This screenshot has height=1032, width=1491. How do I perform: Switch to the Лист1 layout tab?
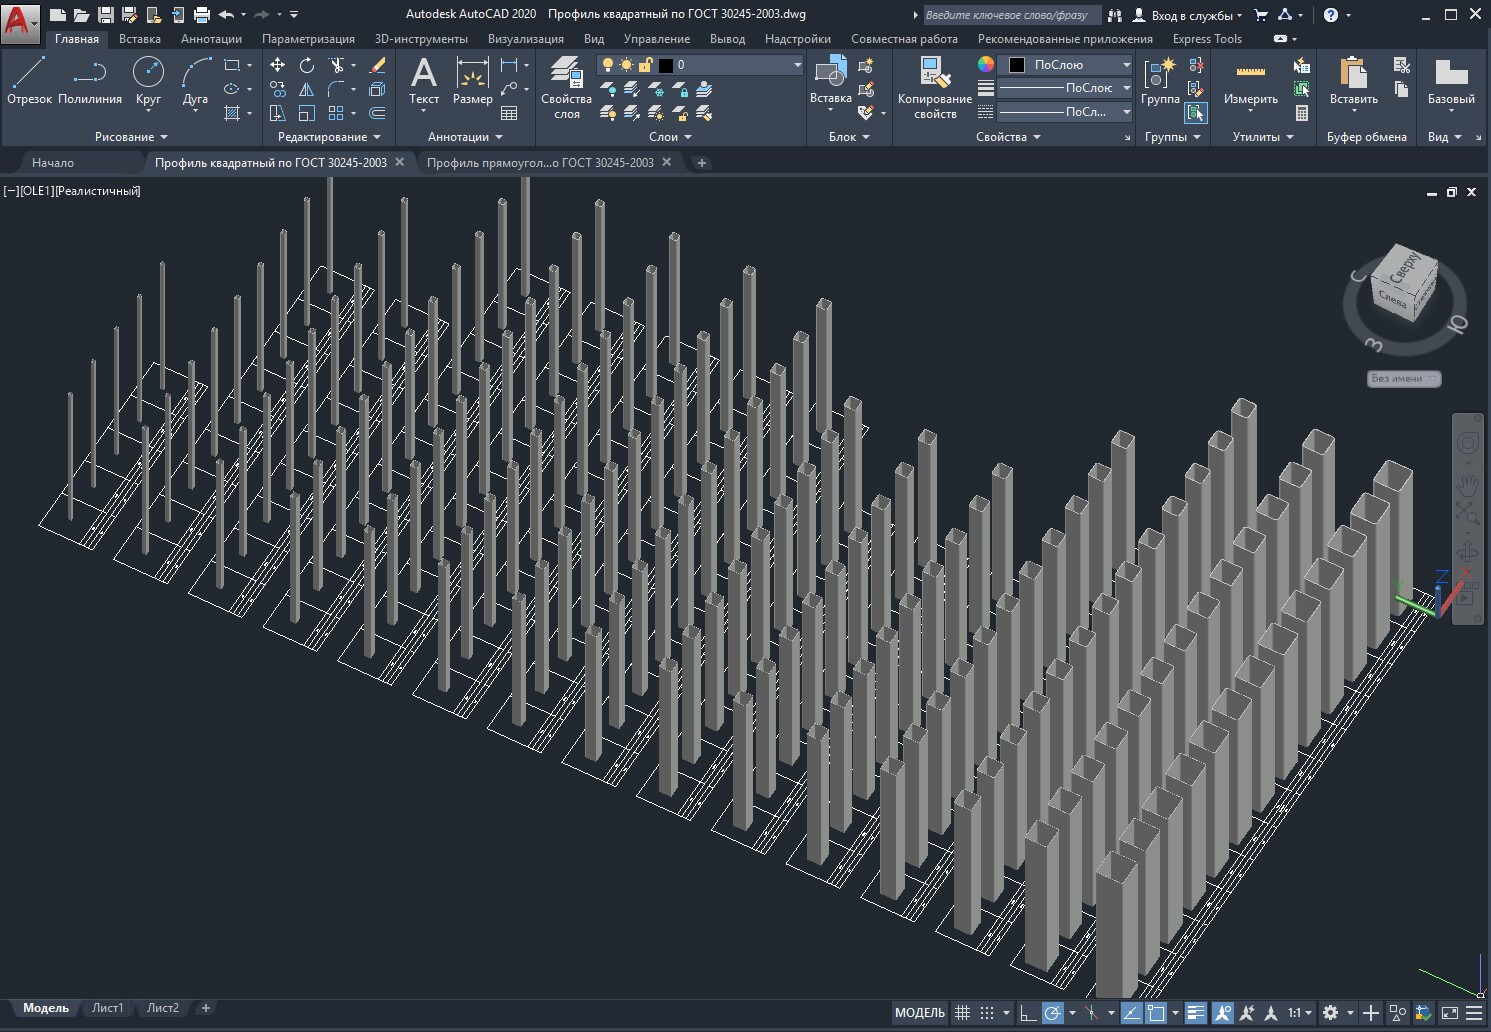tap(107, 1008)
